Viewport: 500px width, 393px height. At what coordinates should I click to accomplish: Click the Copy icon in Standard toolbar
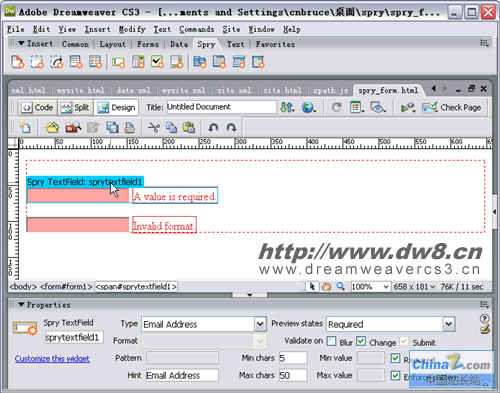pos(171,127)
